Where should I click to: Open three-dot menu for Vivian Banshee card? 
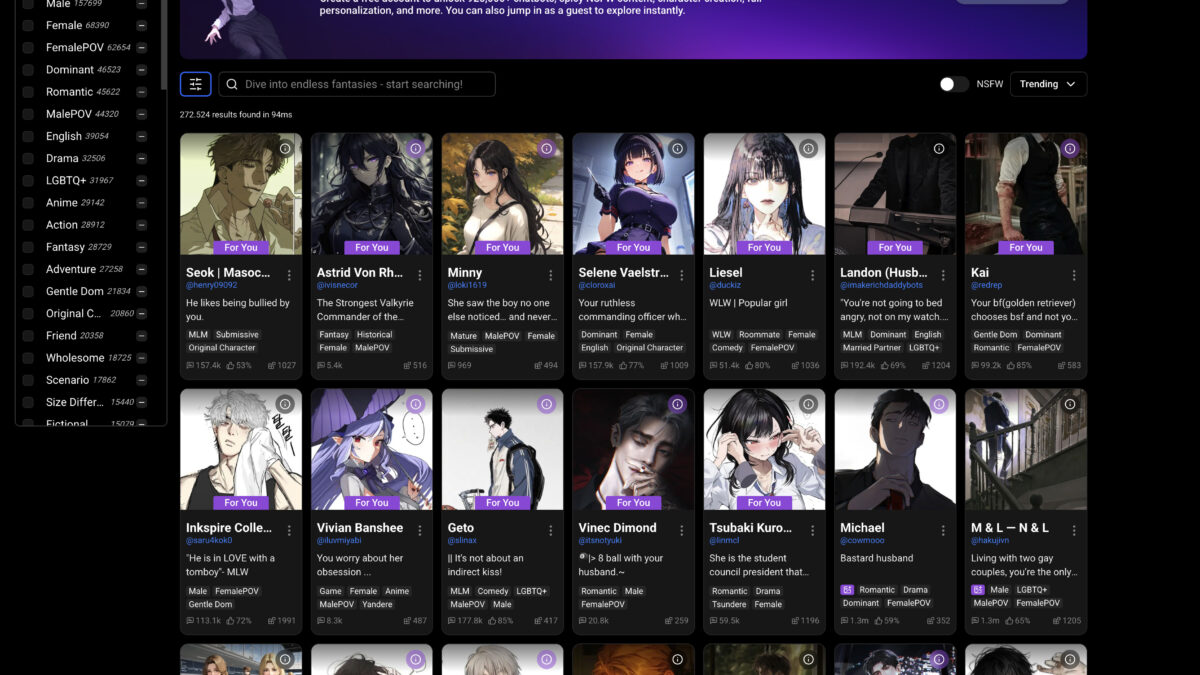pyautogui.click(x=420, y=531)
